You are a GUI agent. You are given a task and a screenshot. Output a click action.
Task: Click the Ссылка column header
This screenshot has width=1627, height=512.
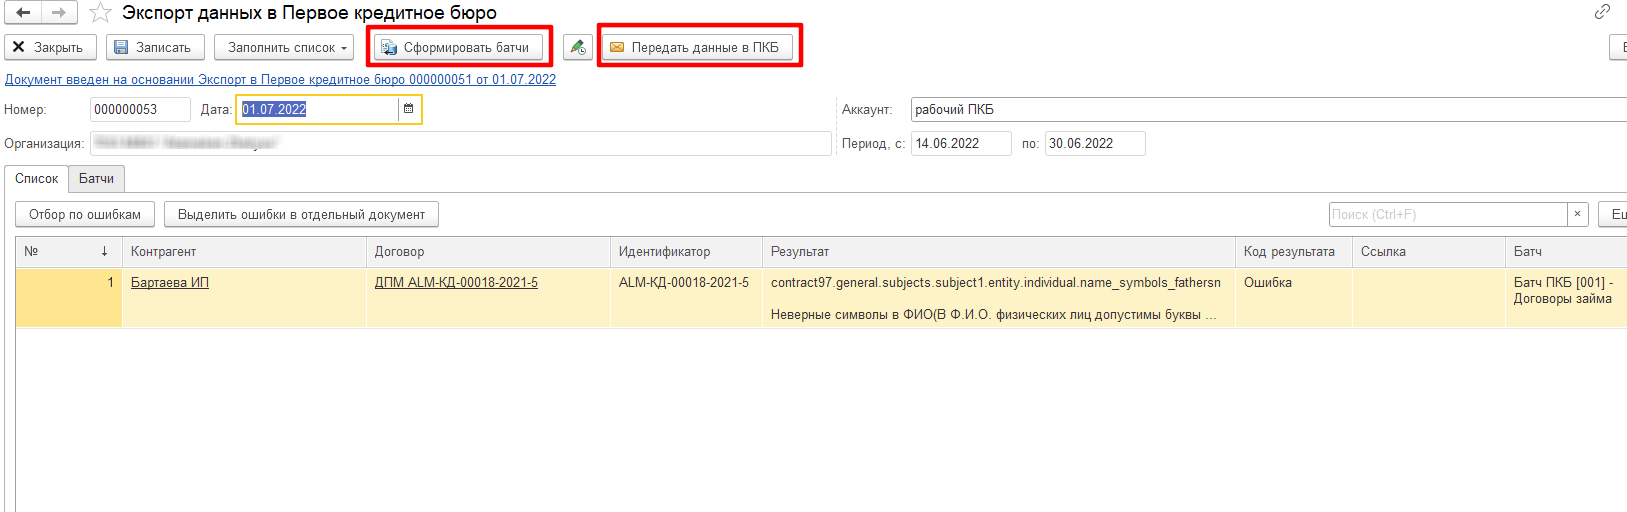tap(1429, 252)
